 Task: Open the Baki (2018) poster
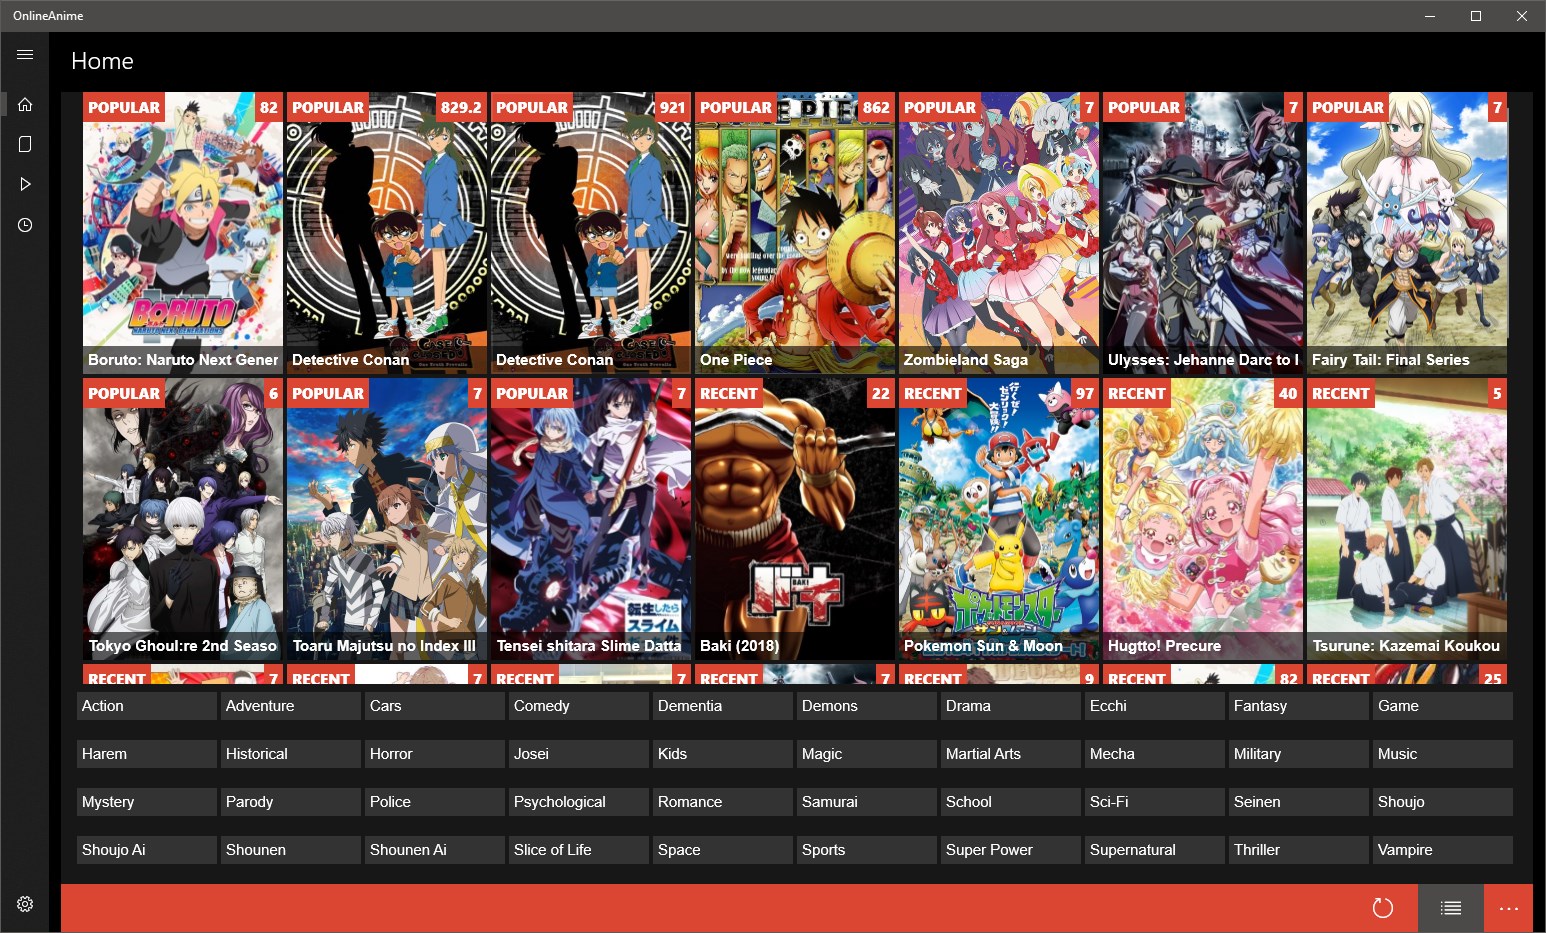[x=795, y=519]
